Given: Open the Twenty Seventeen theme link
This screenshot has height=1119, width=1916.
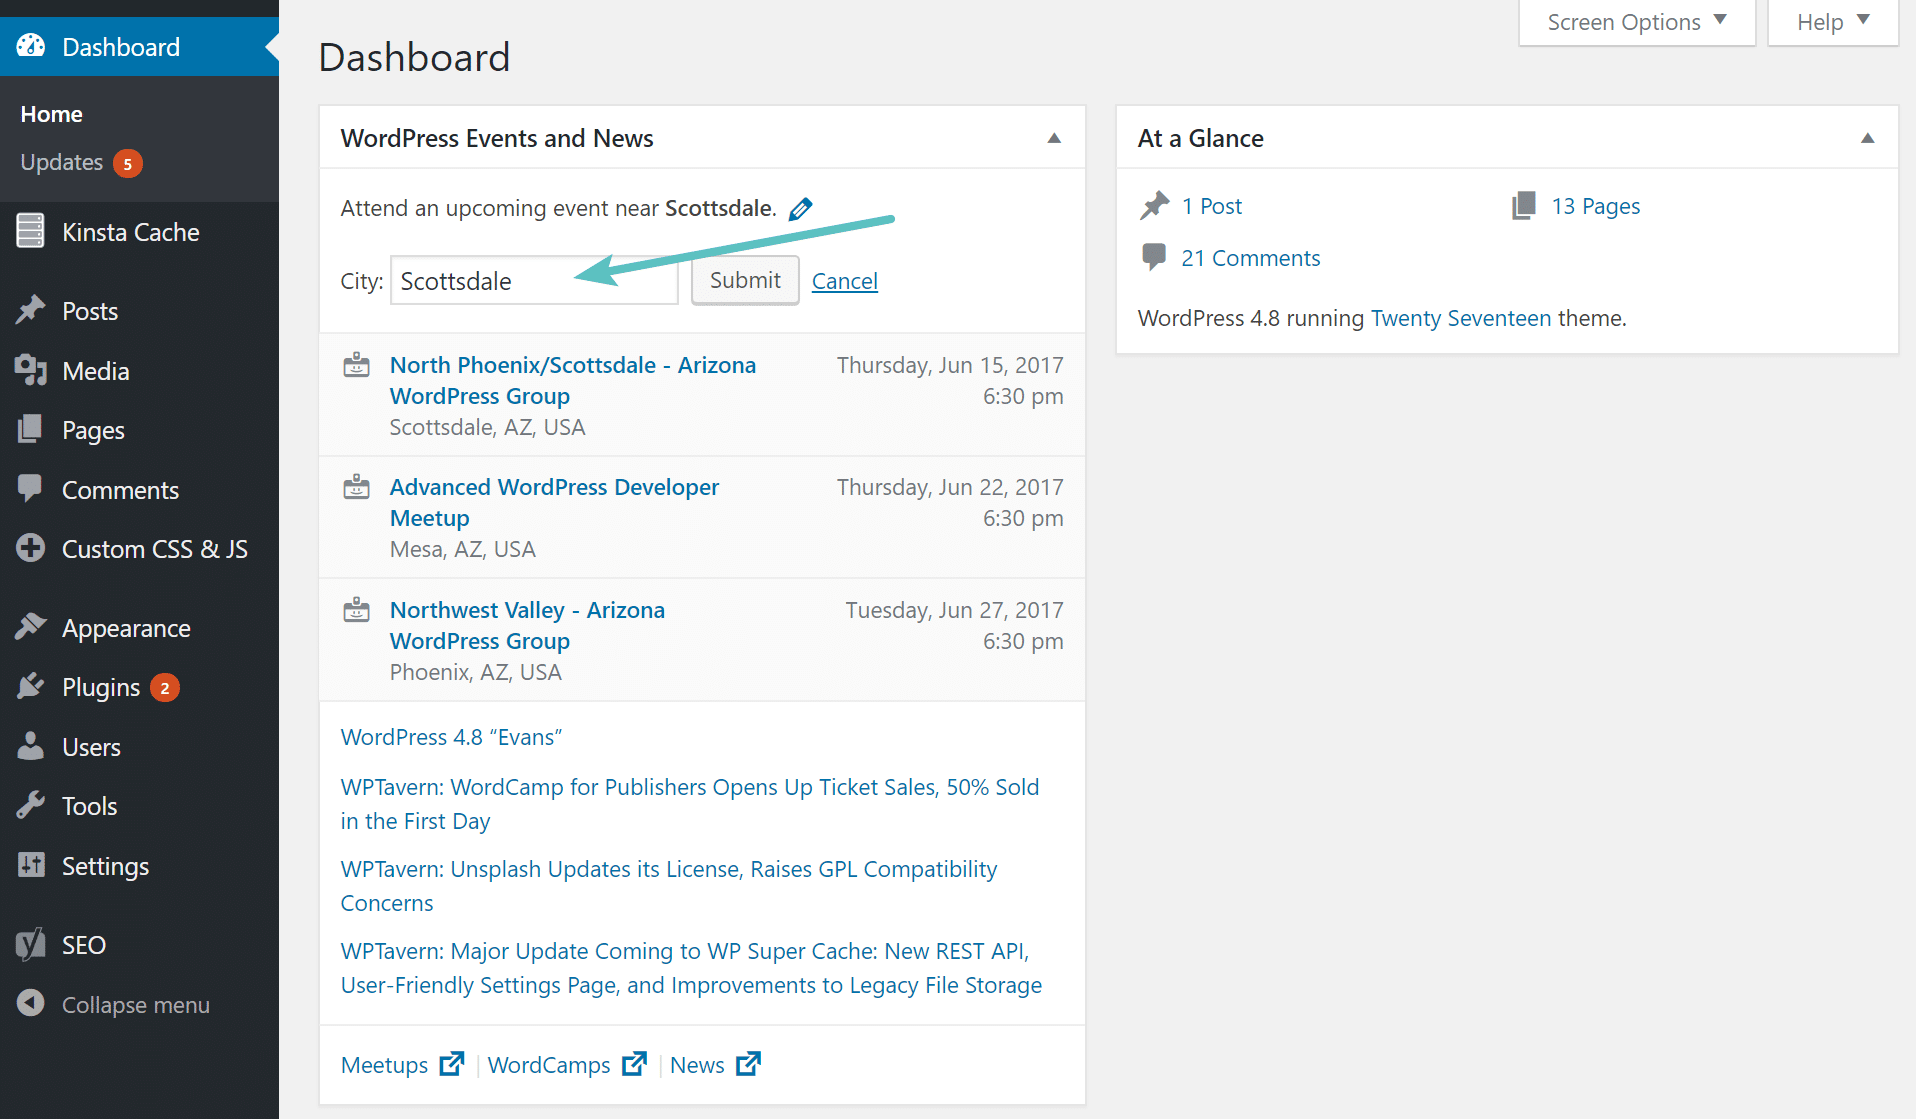Looking at the screenshot, I should tap(1460, 318).
